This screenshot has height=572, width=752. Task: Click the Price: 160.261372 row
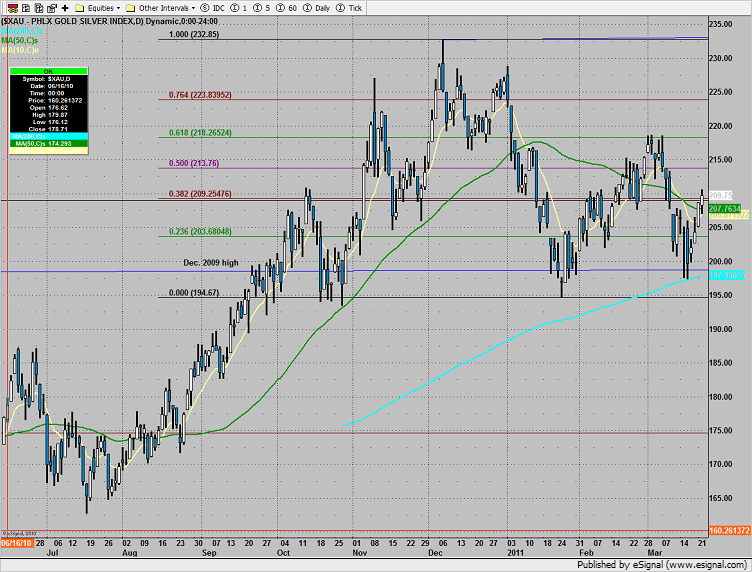point(48,100)
